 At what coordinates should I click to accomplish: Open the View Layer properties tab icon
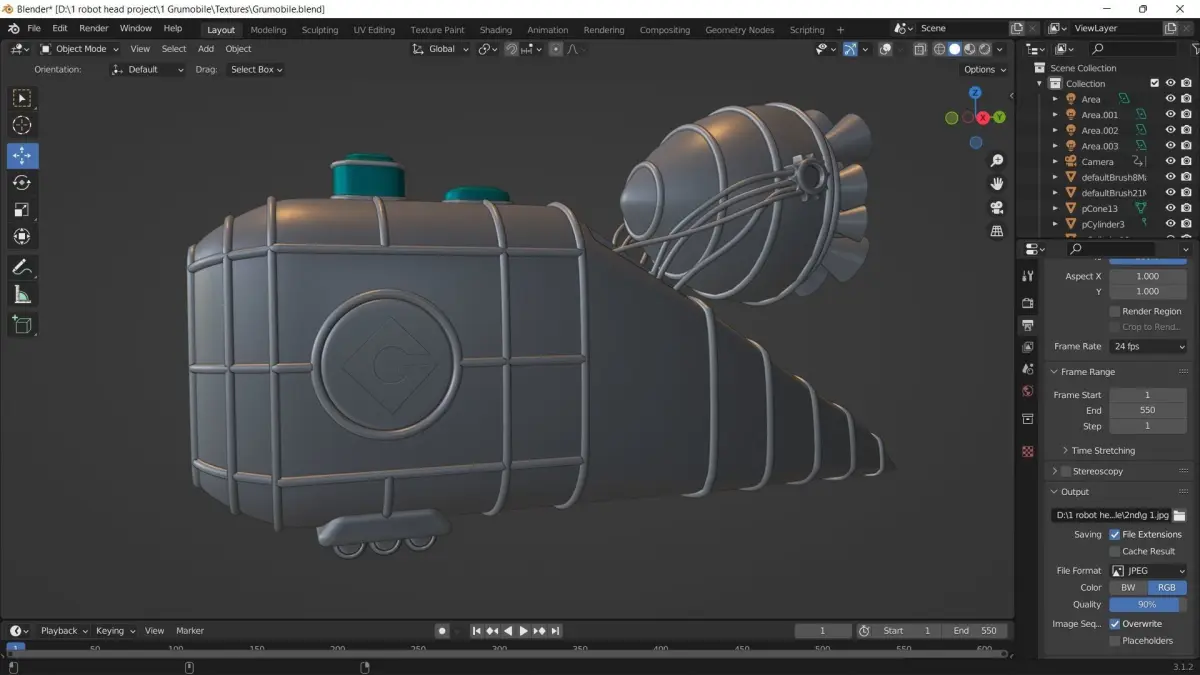(1028, 347)
